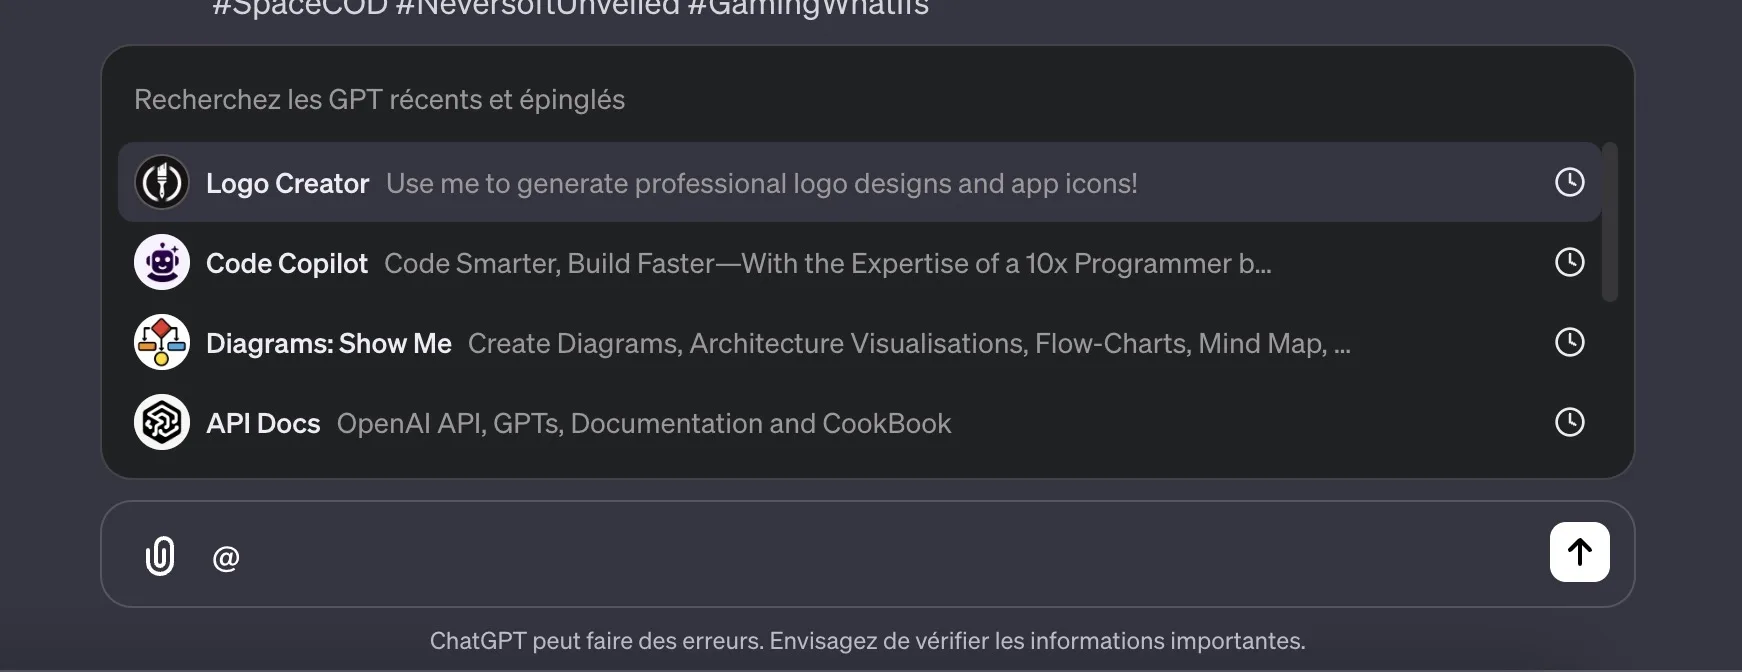The height and width of the screenshot is (672, 1742).
Task: Click the GPT list vertical scrollbar
Action: [1609, 222]
